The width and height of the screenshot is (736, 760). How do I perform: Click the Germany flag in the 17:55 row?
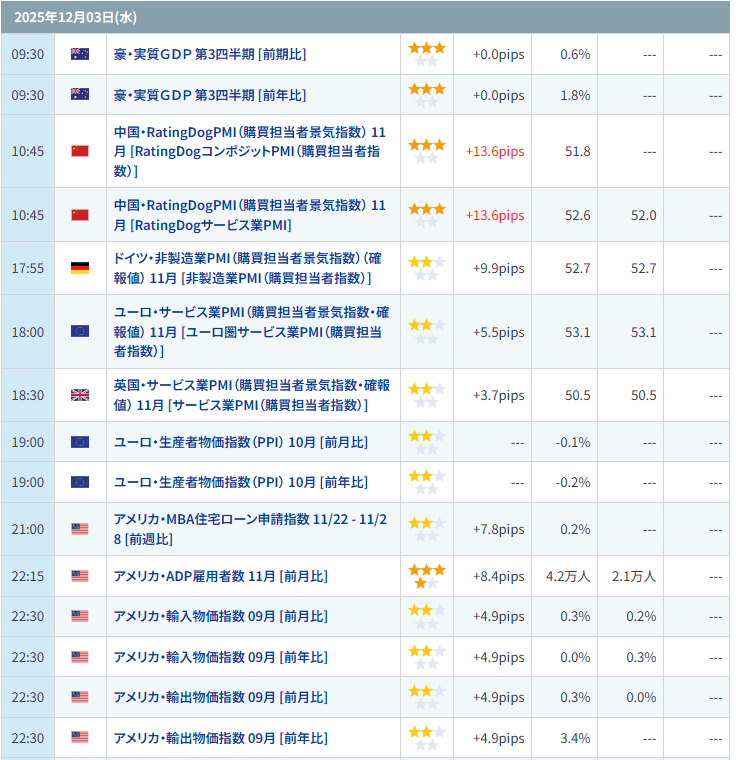click(80, 268)
